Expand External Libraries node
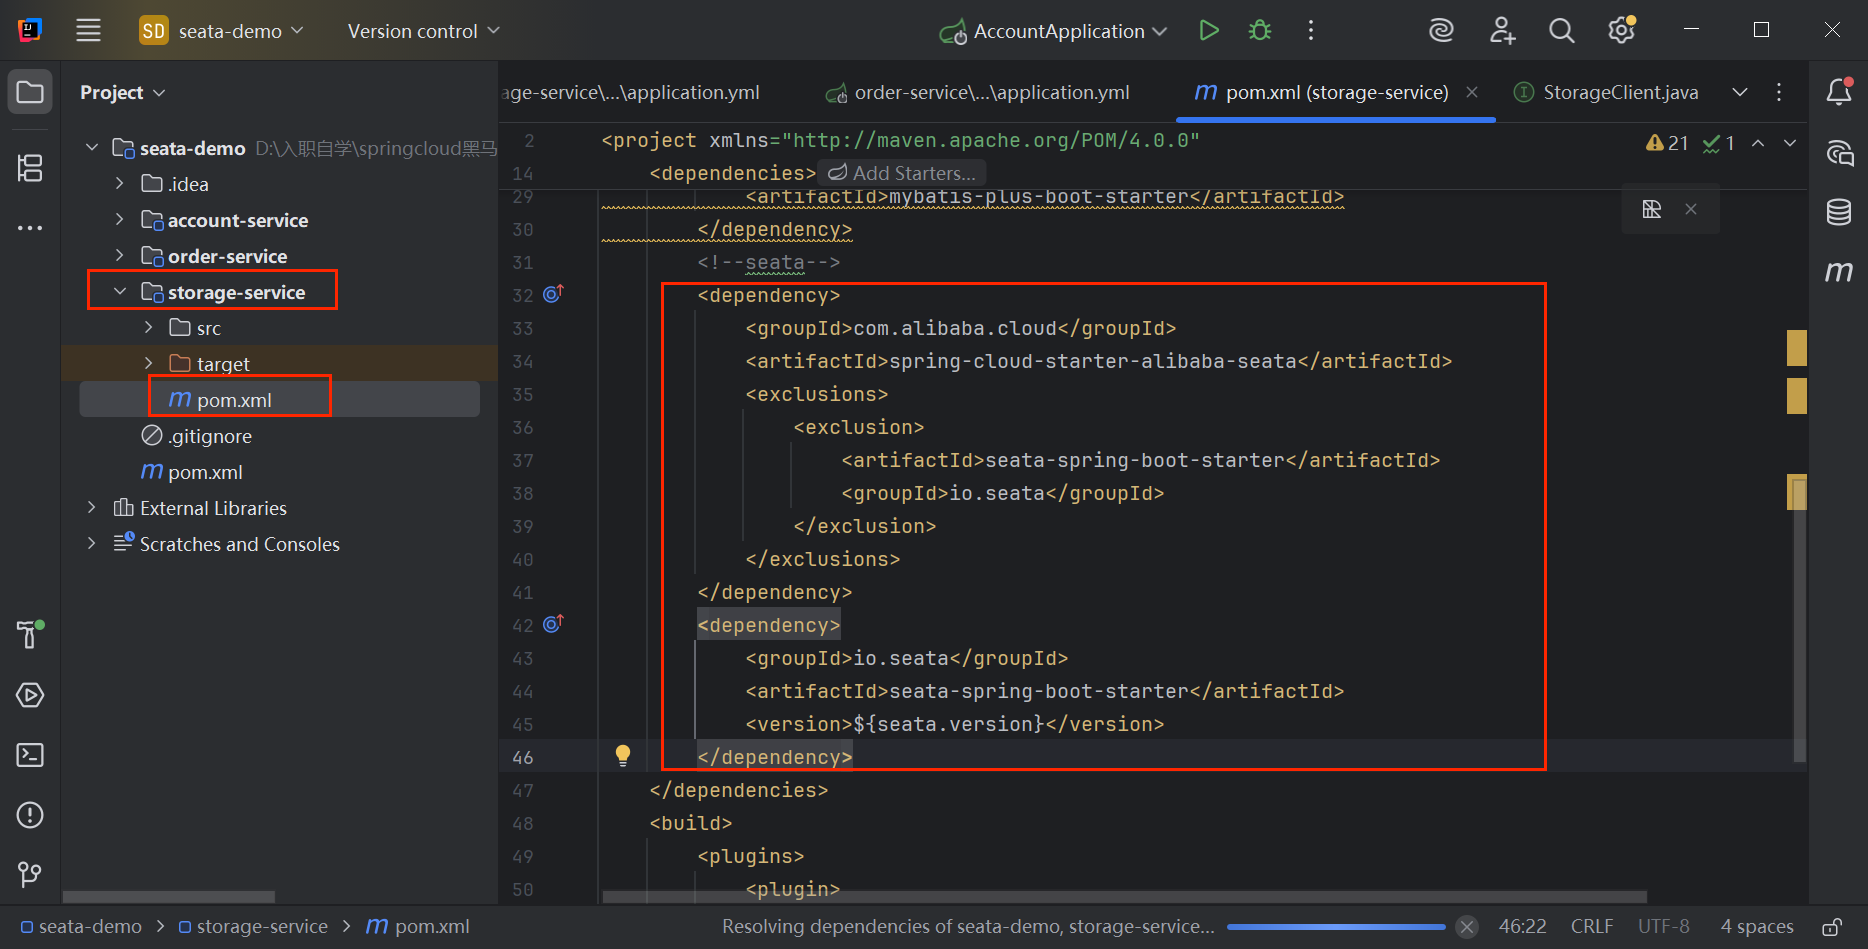This screenshot has width=1868, height=949. 92,508
